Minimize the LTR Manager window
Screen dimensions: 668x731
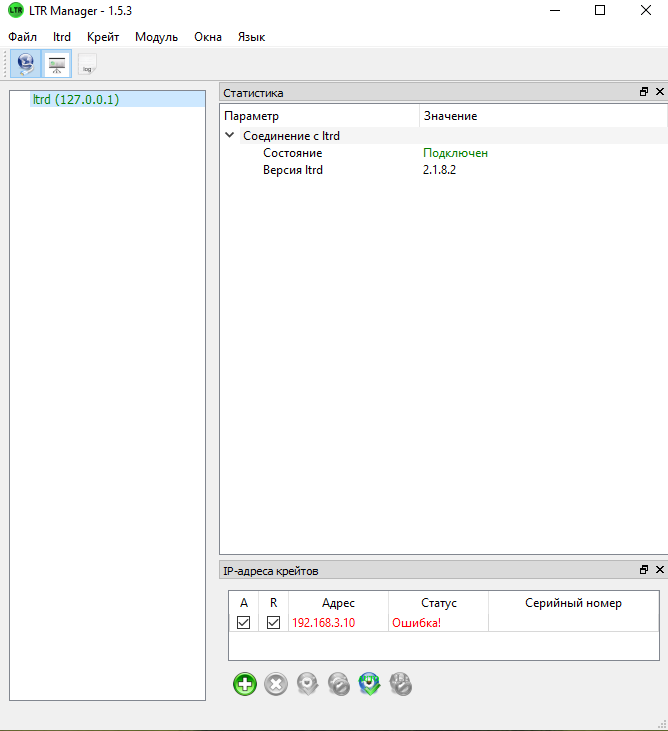555,10
